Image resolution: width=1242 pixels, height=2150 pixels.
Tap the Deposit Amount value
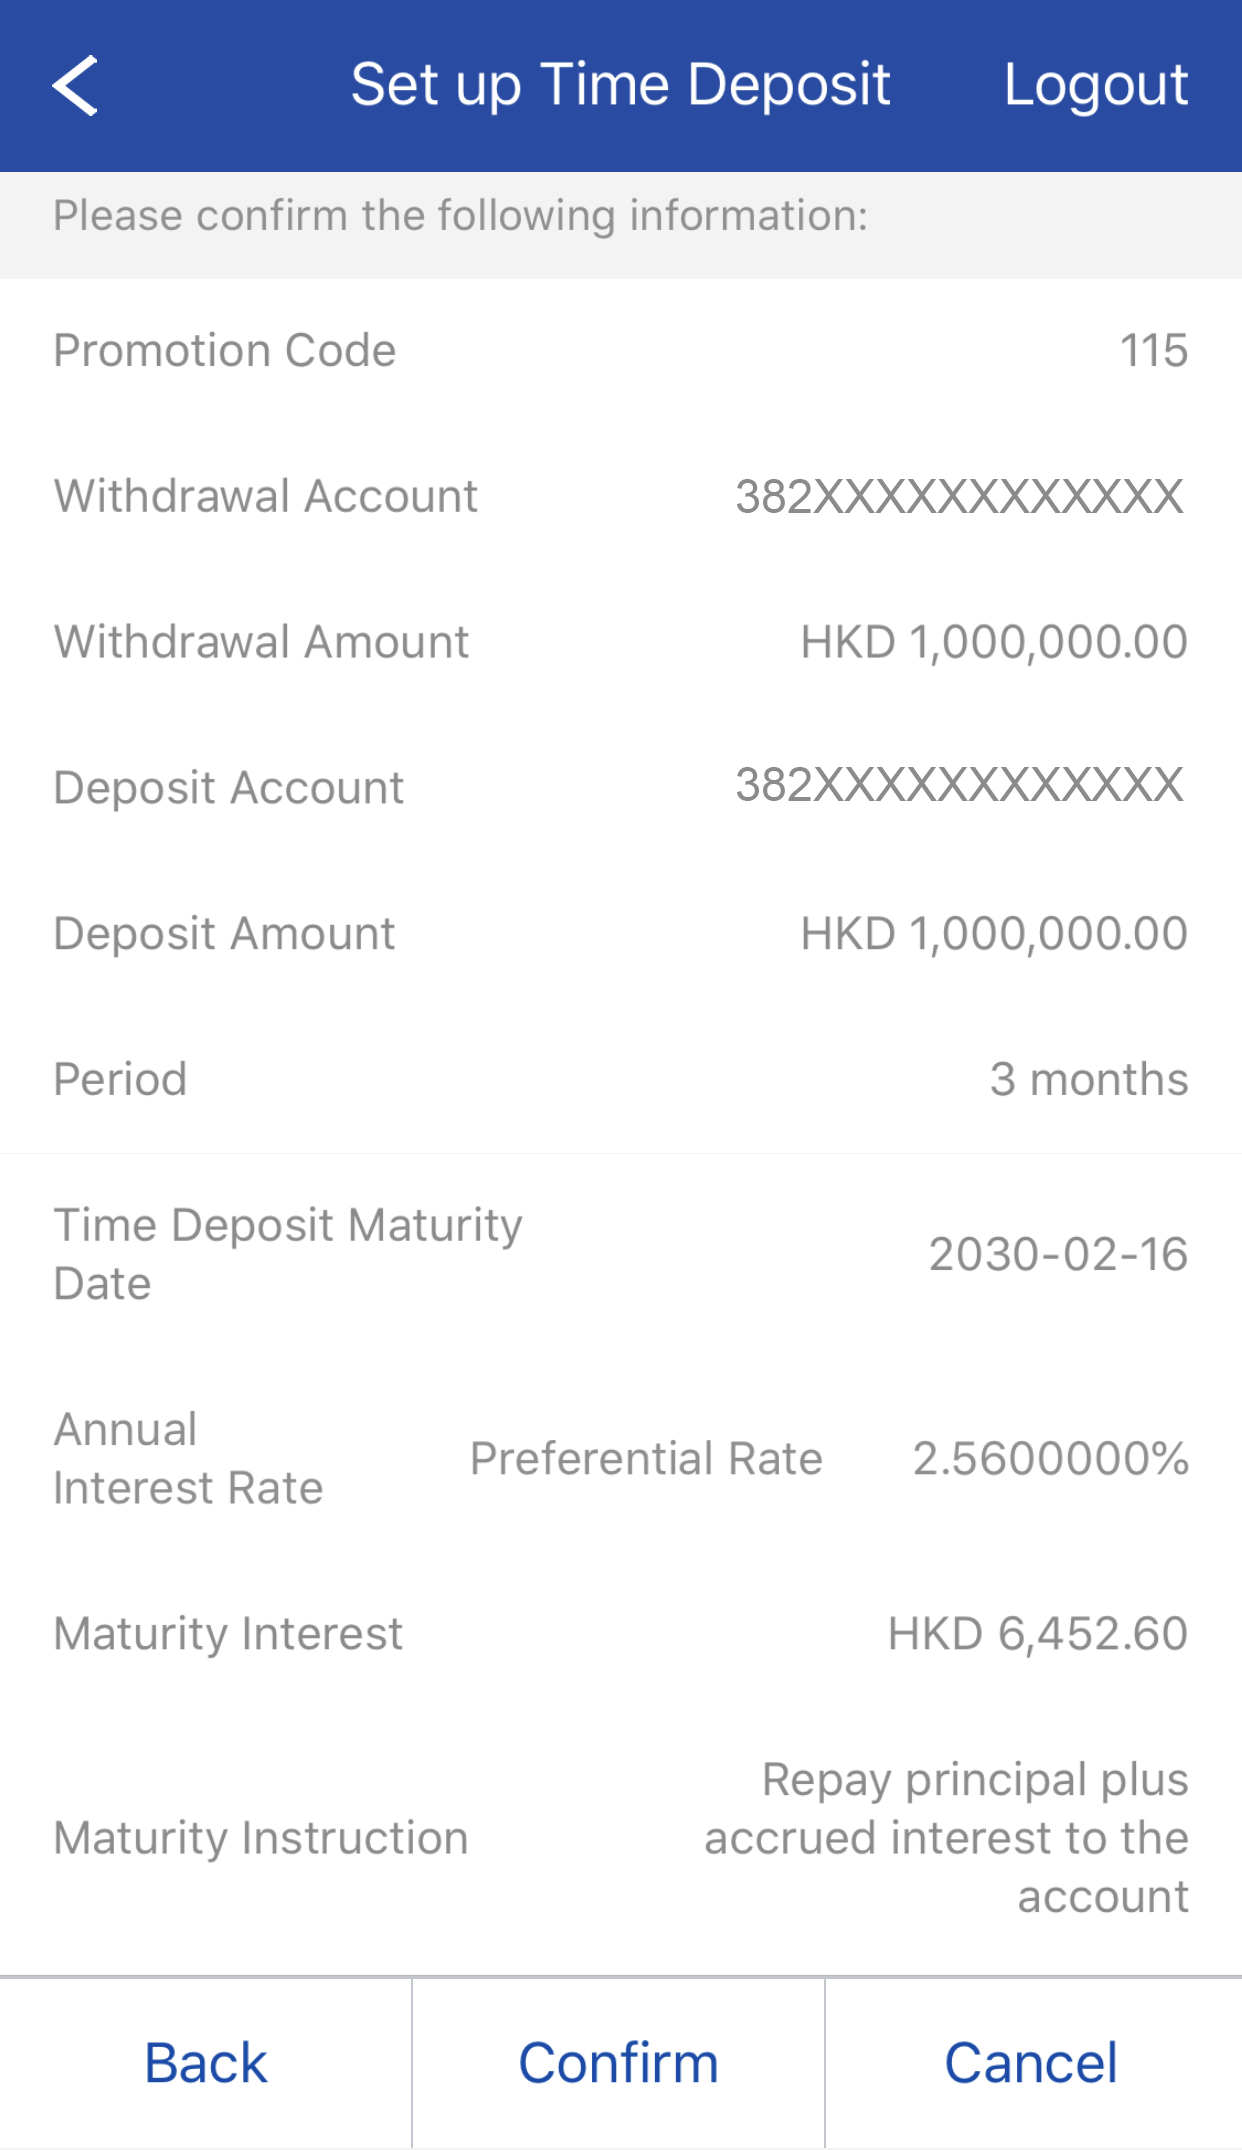point(994,934)
